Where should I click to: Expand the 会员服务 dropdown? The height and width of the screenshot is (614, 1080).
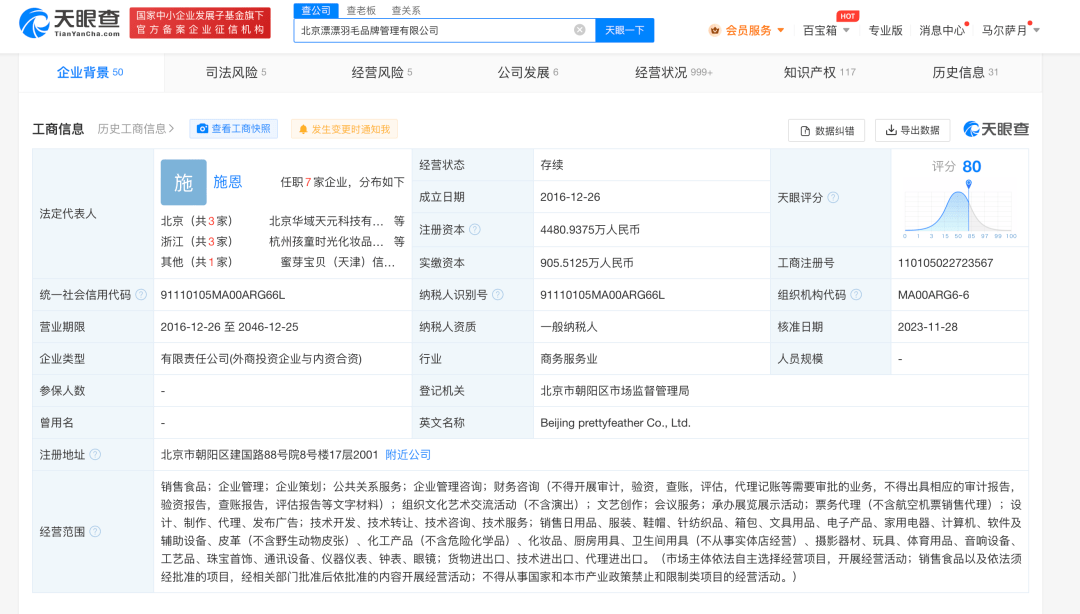tap(780, 30)
